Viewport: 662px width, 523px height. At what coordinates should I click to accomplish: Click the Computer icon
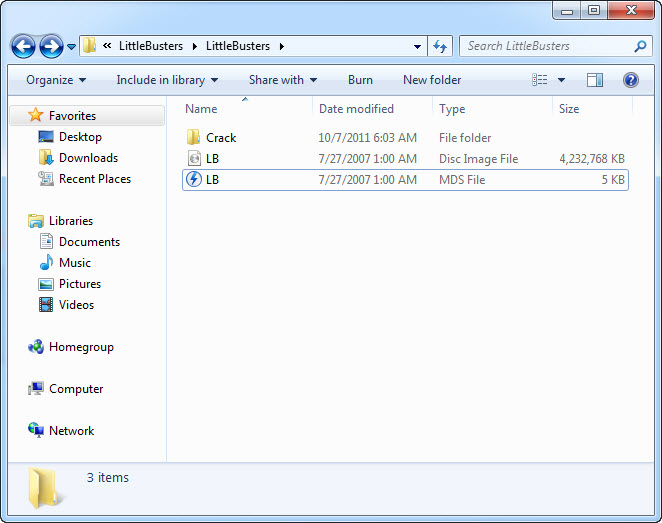coord(35,388)
